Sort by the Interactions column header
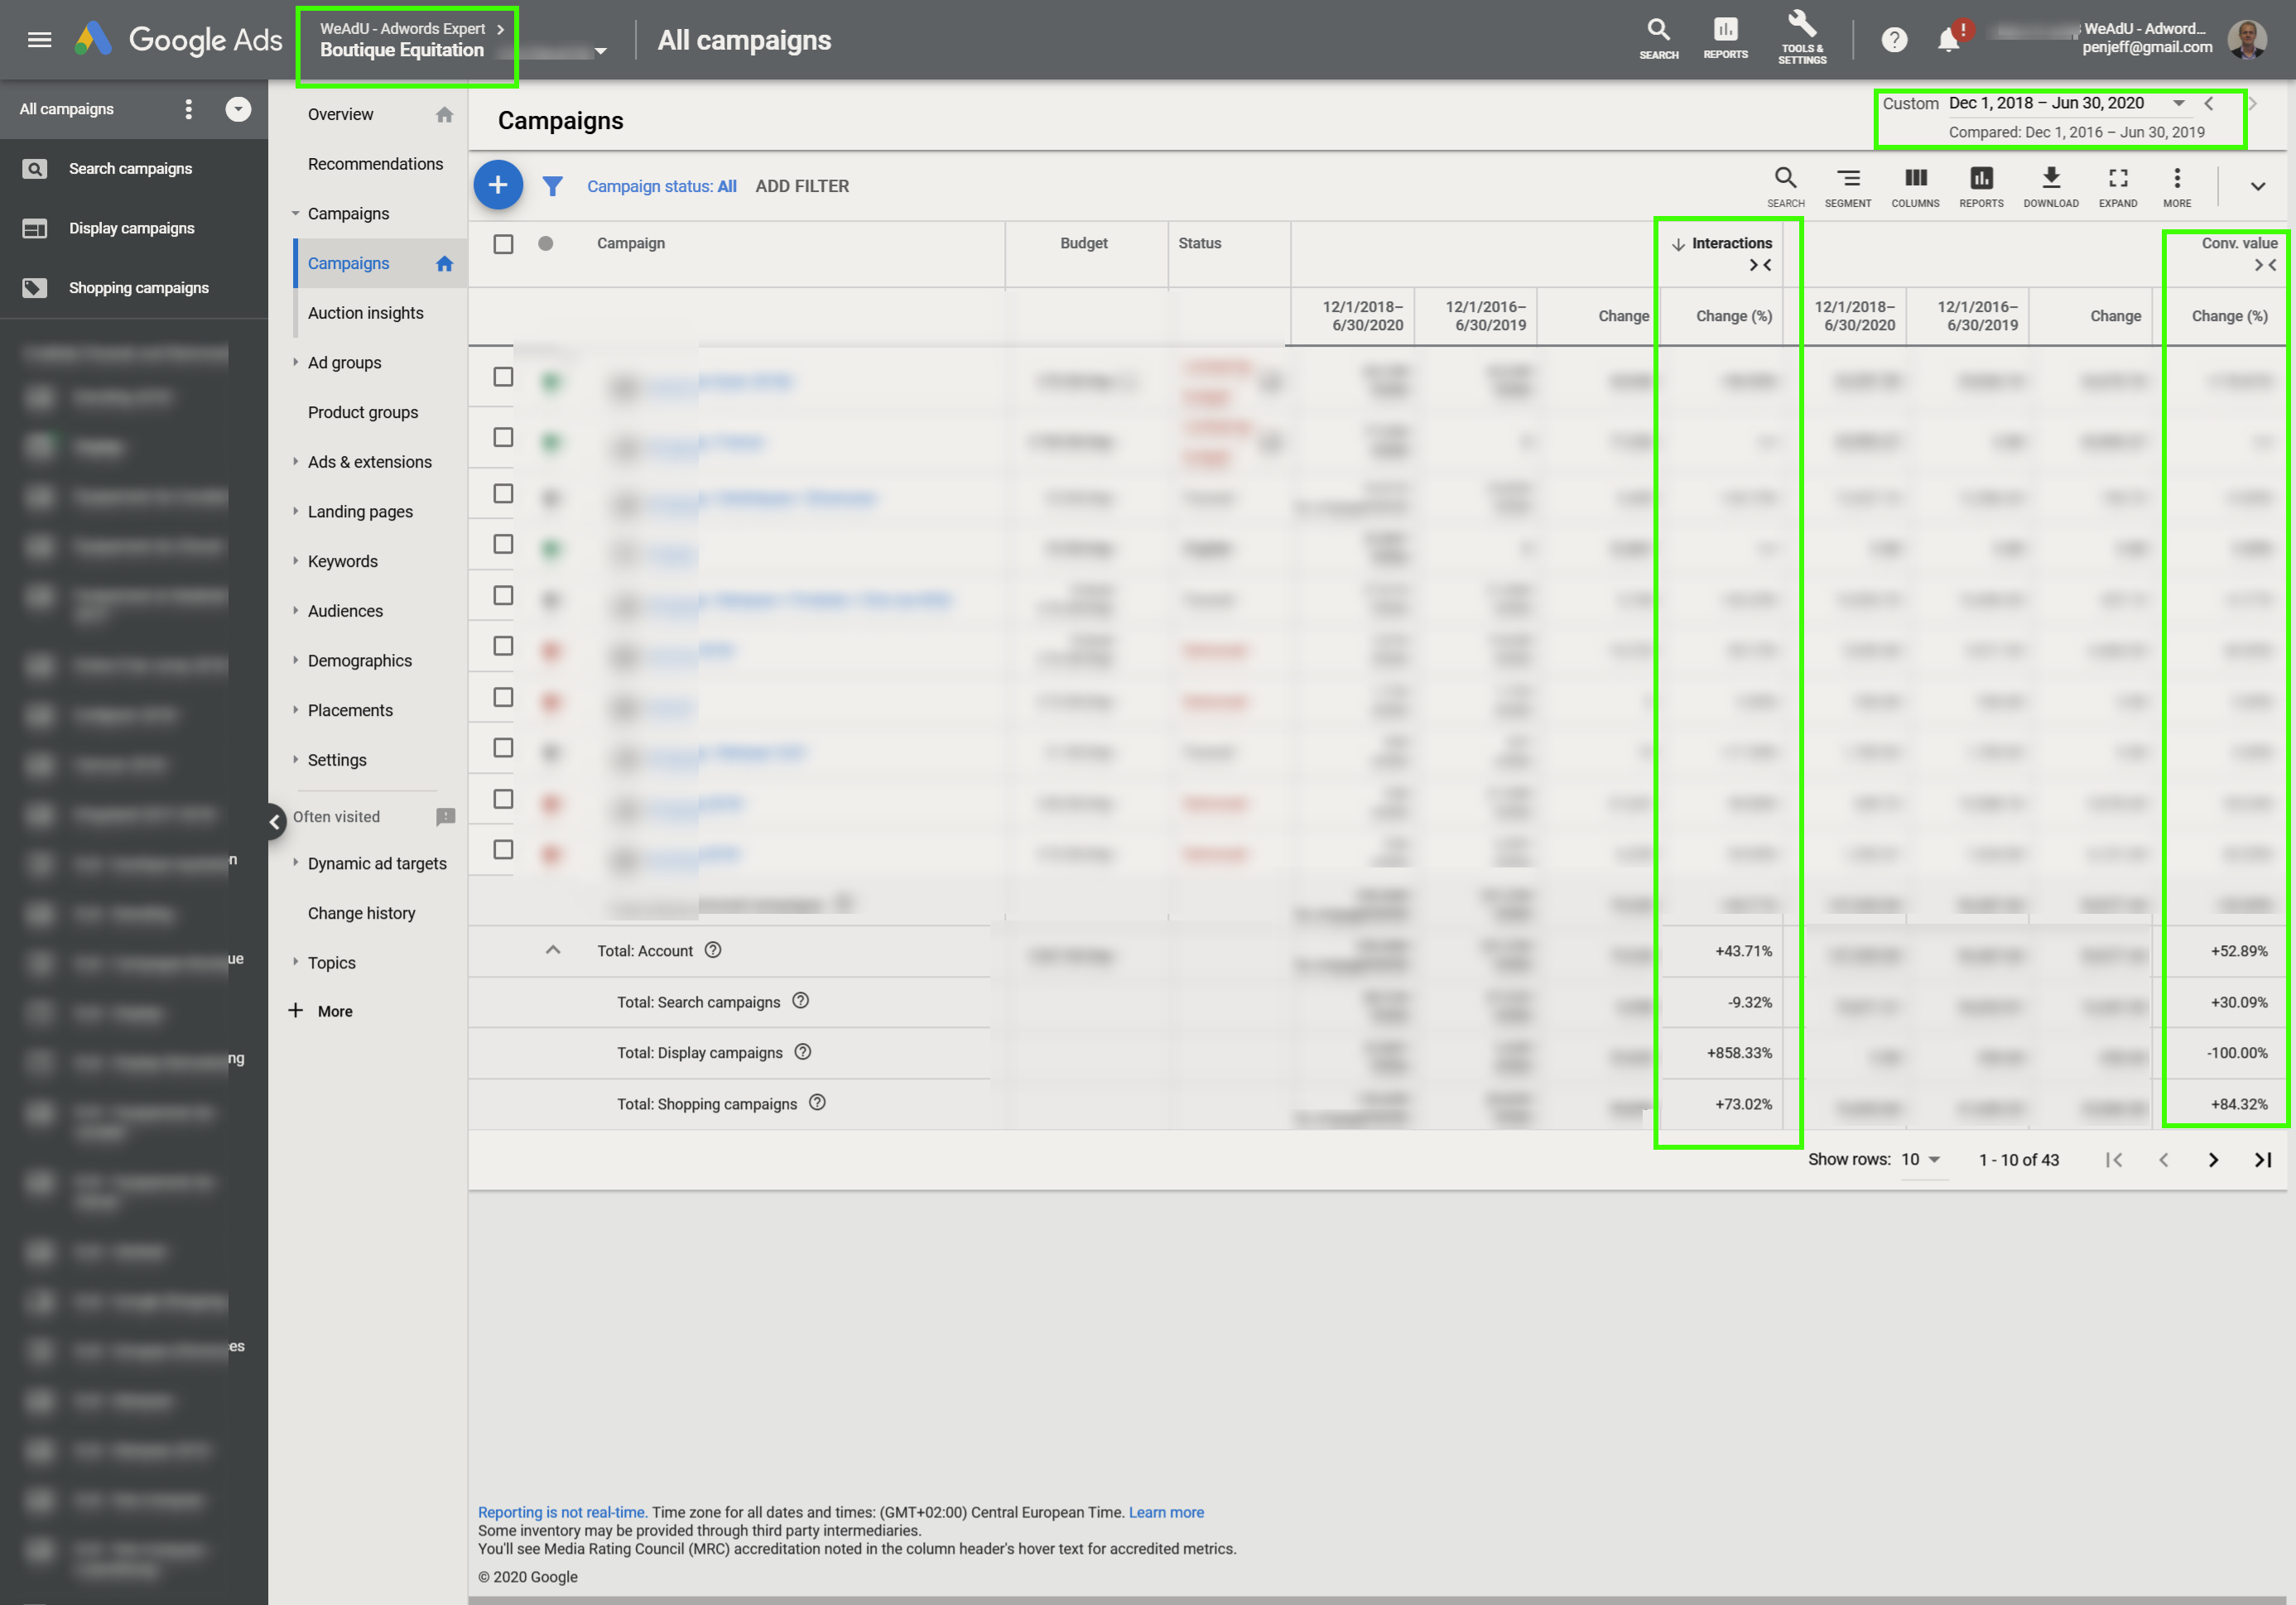Viewport: 2296px width, 1605px height. pyautogui.click(x=1731, y=243)
